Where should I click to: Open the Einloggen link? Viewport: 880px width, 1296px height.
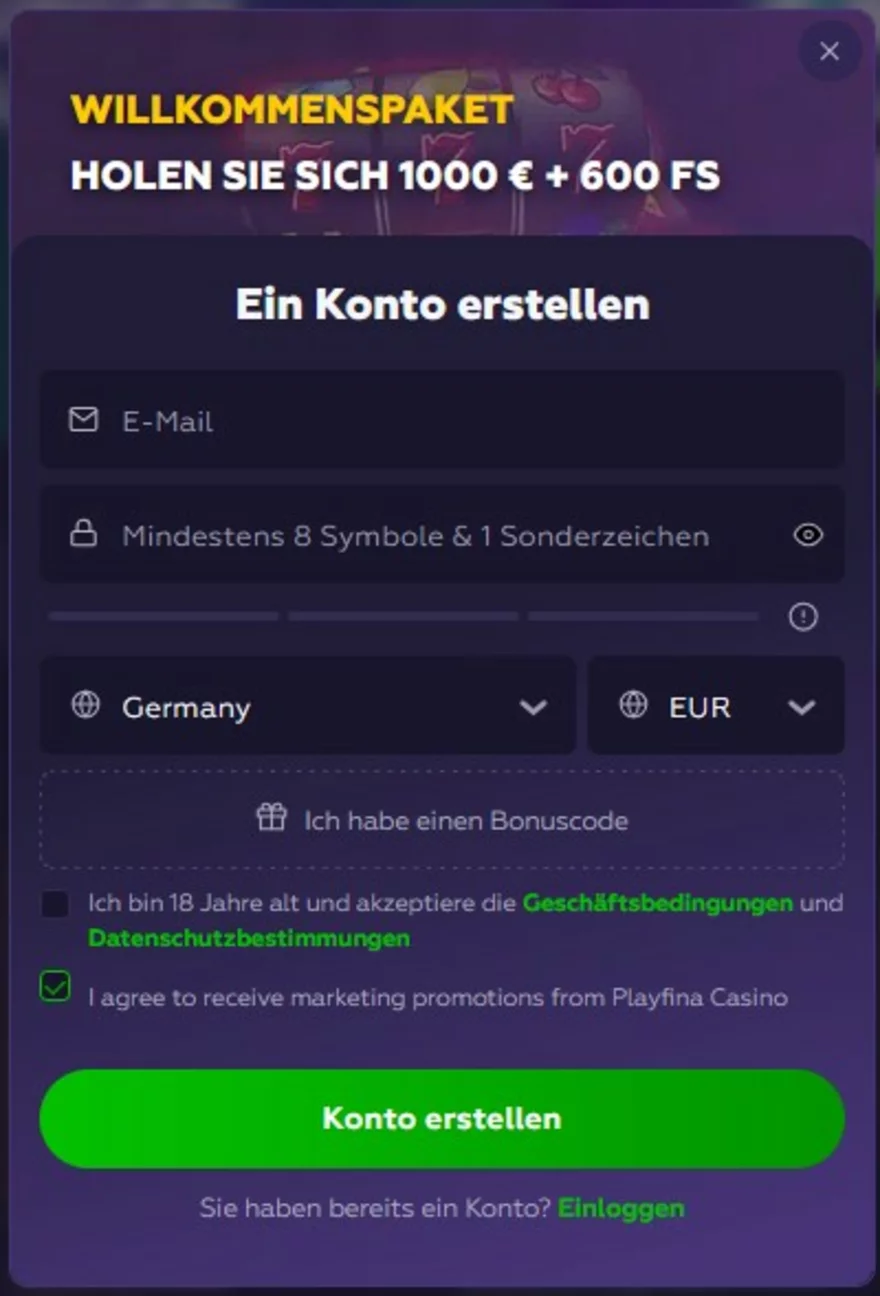[621, 1208]
